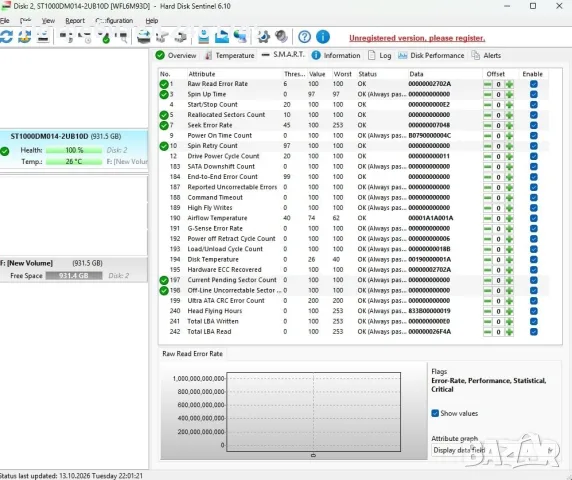572x480 pixels.
Task: Increase offset with plus on Total LBA Read row
Action: (509, 332)
